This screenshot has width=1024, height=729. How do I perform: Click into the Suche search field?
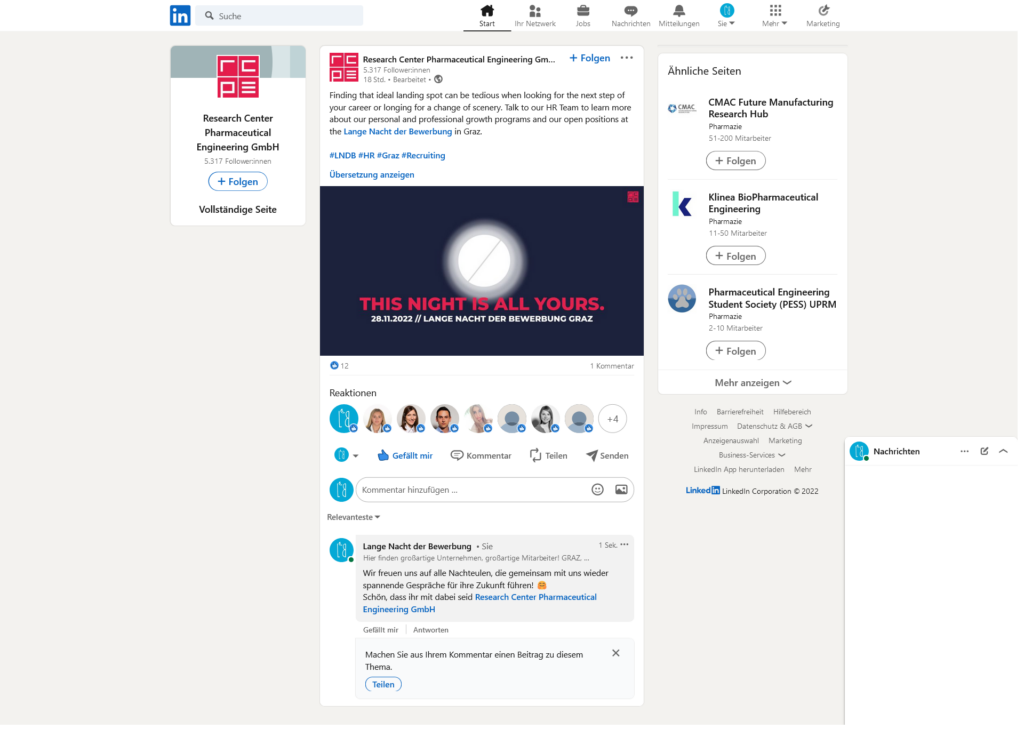tap(280, 16)
